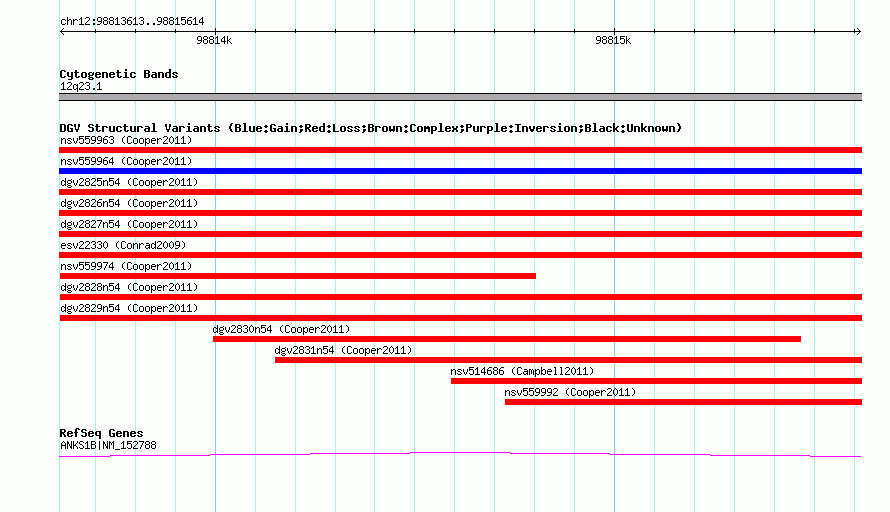Select the red bar under esv22330
The height and width of the screenshot is (512, 890).
click(460, 255)
